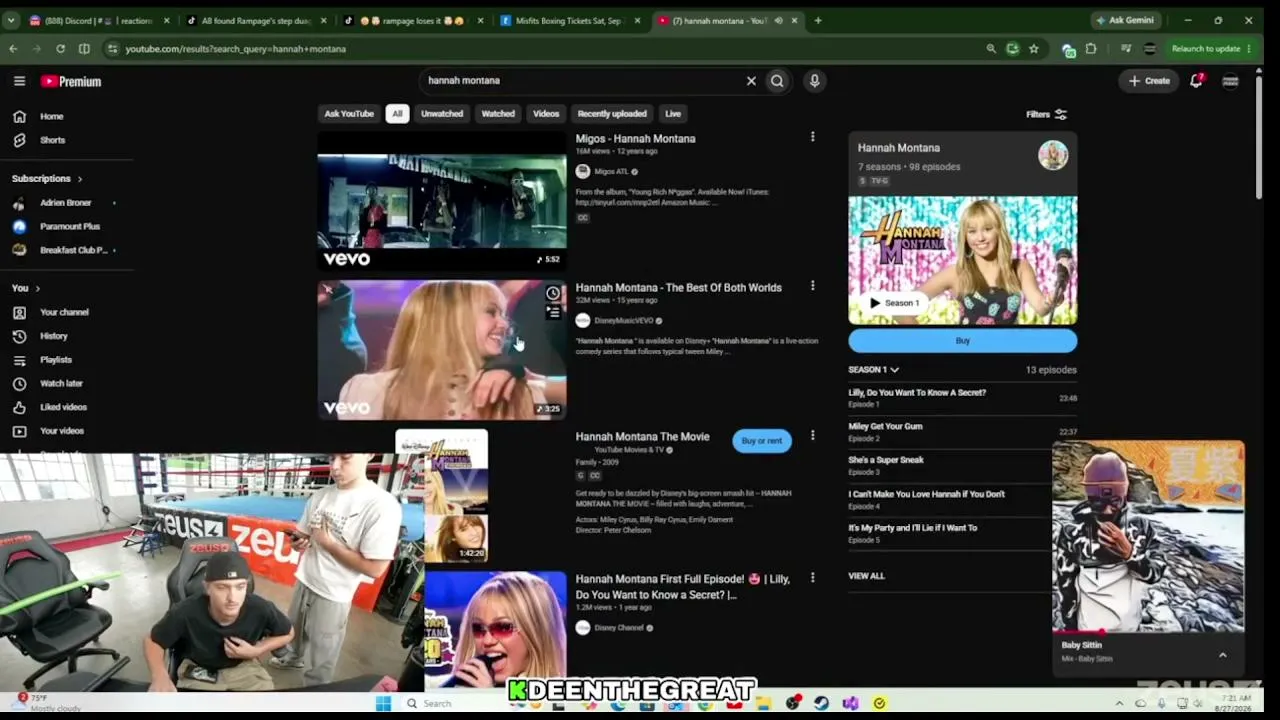This screenshot has width=1280, height=720.
Task: Open the search Filters panel
Action: (x=1047, y=114)
